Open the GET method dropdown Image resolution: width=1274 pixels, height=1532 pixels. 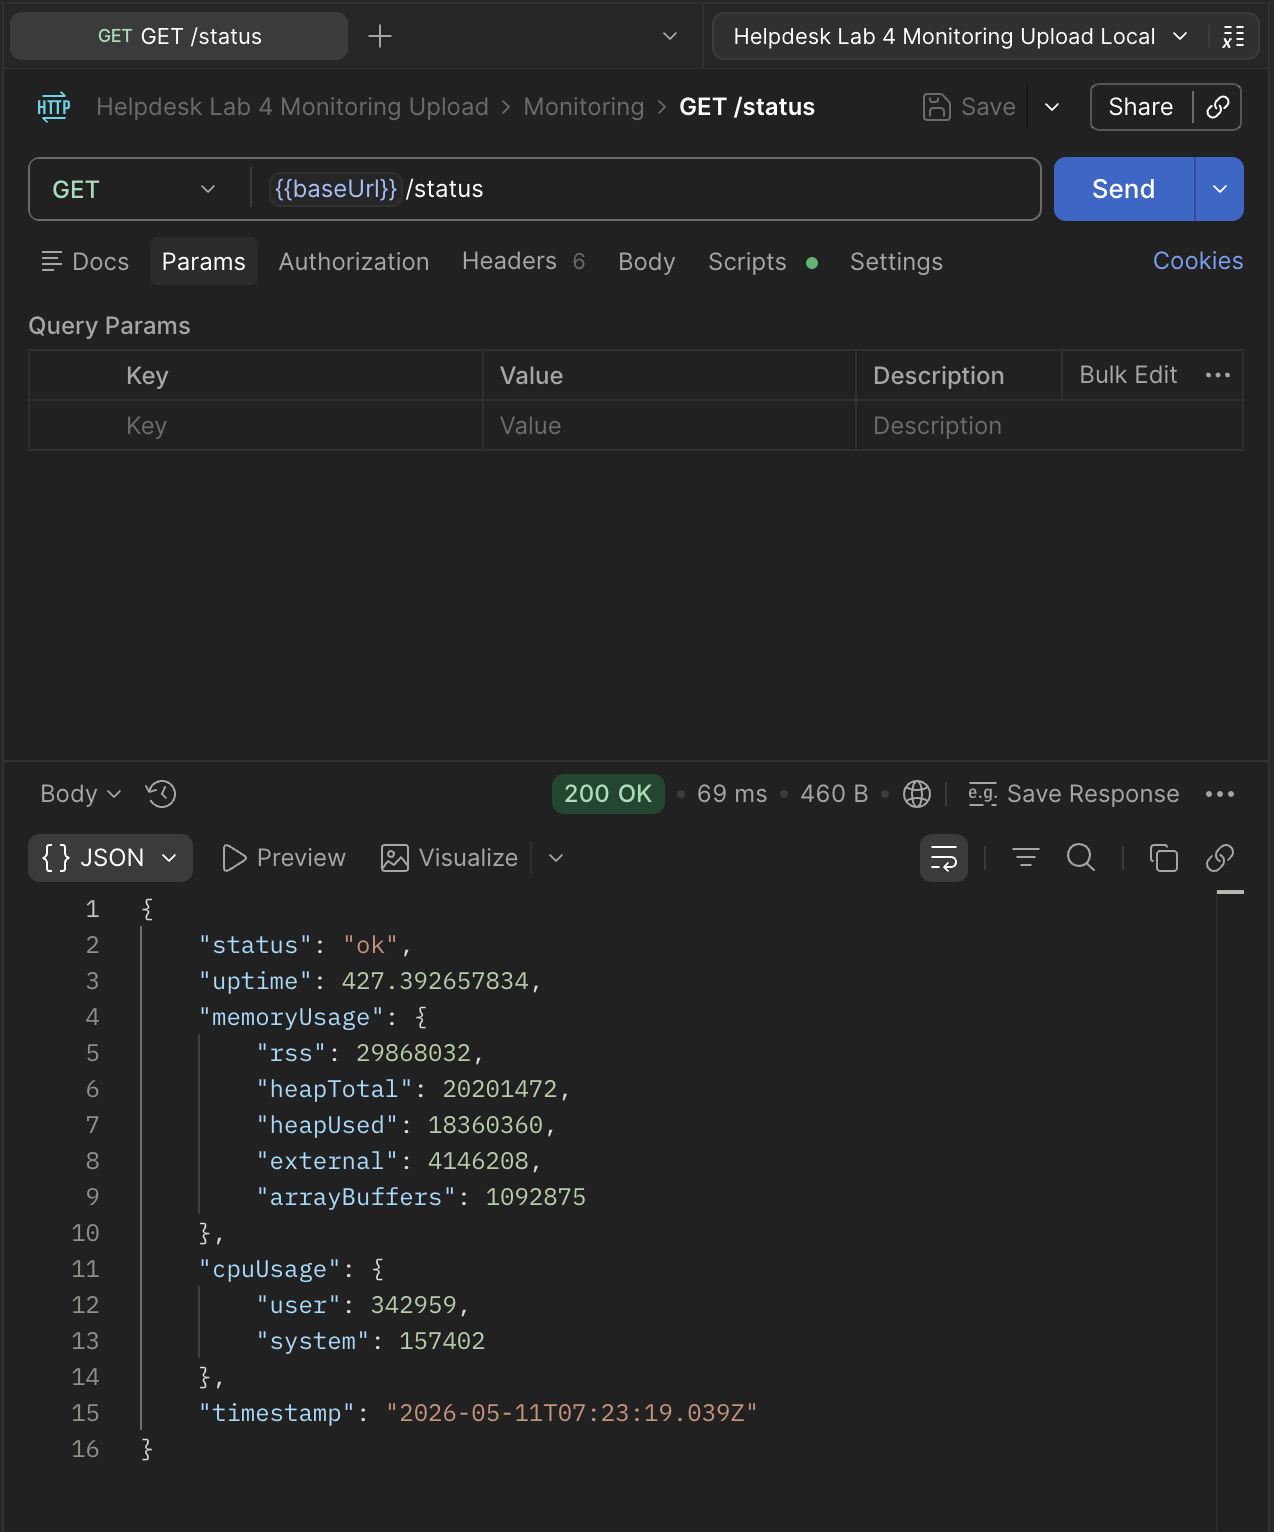(135, 189)
